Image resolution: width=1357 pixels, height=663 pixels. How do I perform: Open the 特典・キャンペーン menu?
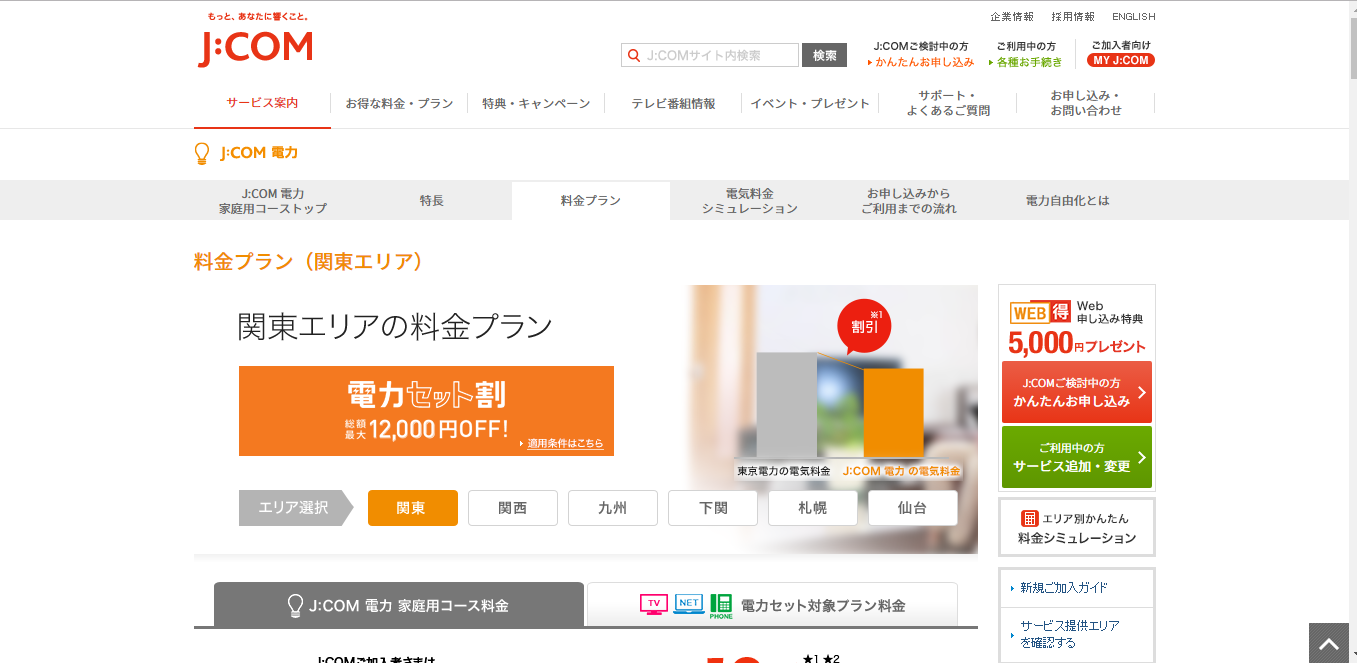(x=536, y=103)
